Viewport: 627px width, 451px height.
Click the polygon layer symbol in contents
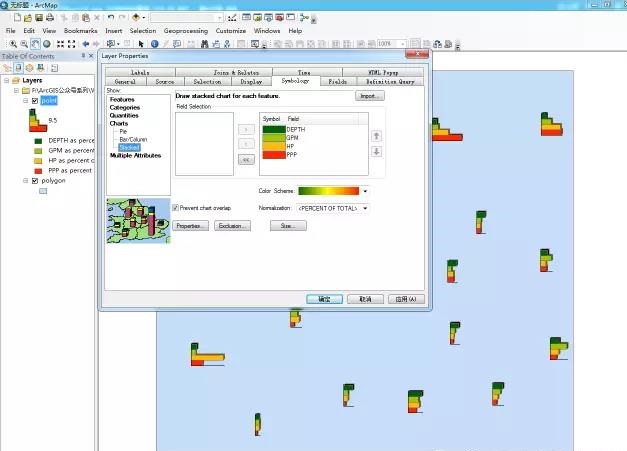tap(43, 191)
